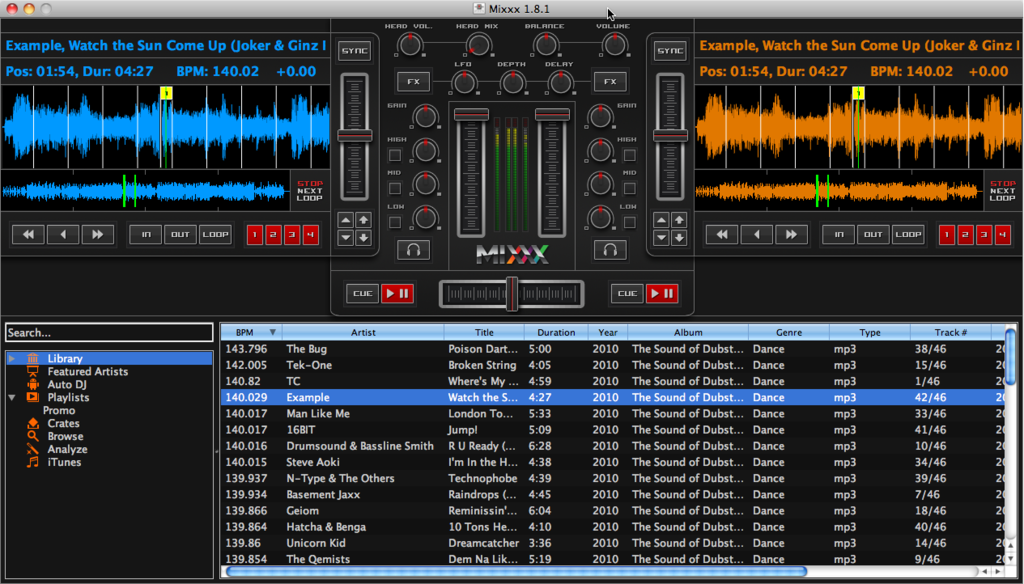
Task: Select track by Basement Jaxx
Action: click(x=613, y=495)
